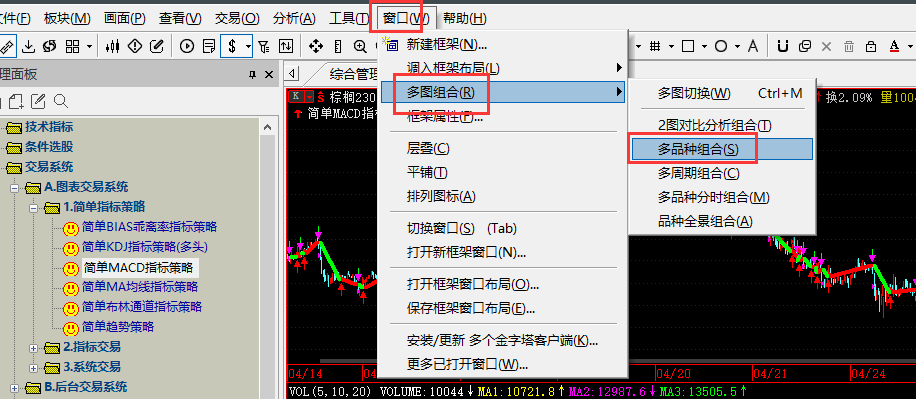The image size is (916, 399).
Task: Click the globe refresh sync icon
Action: coord(50,46)
